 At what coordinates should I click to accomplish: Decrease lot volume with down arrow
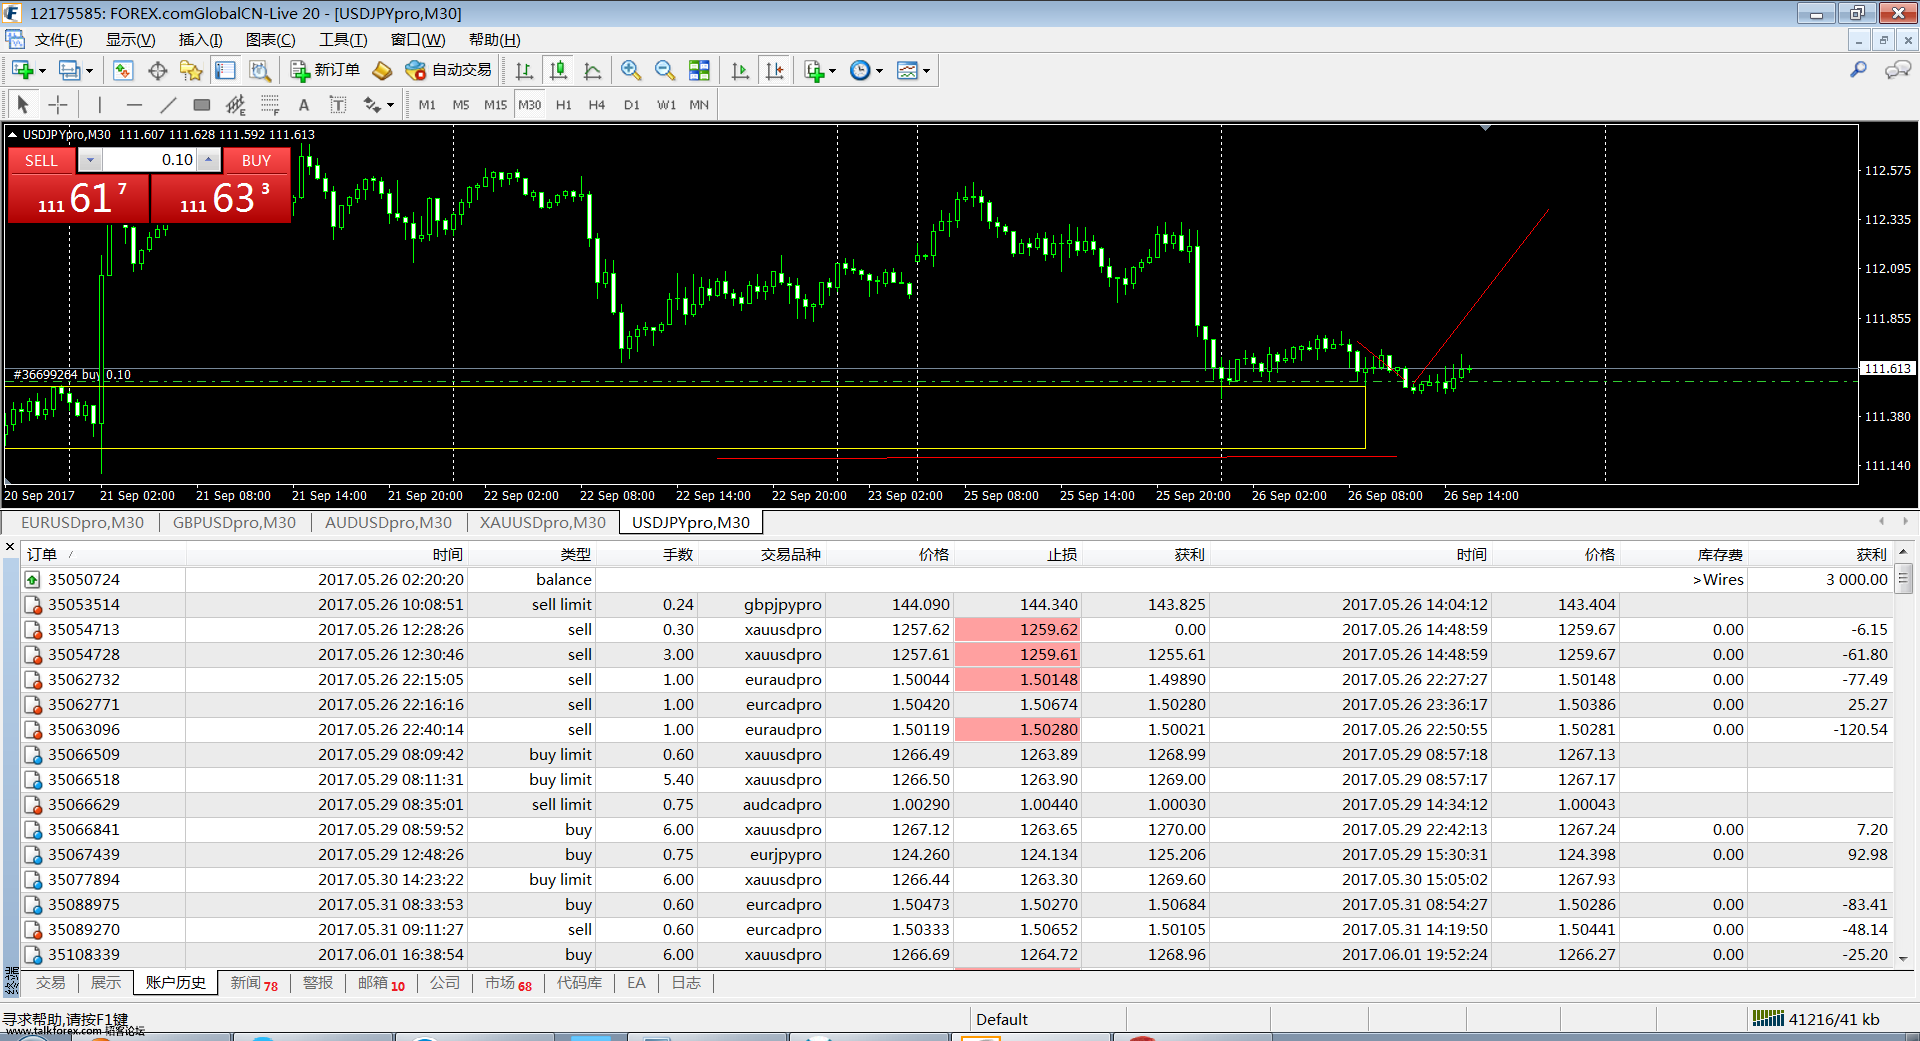point(90,160)
